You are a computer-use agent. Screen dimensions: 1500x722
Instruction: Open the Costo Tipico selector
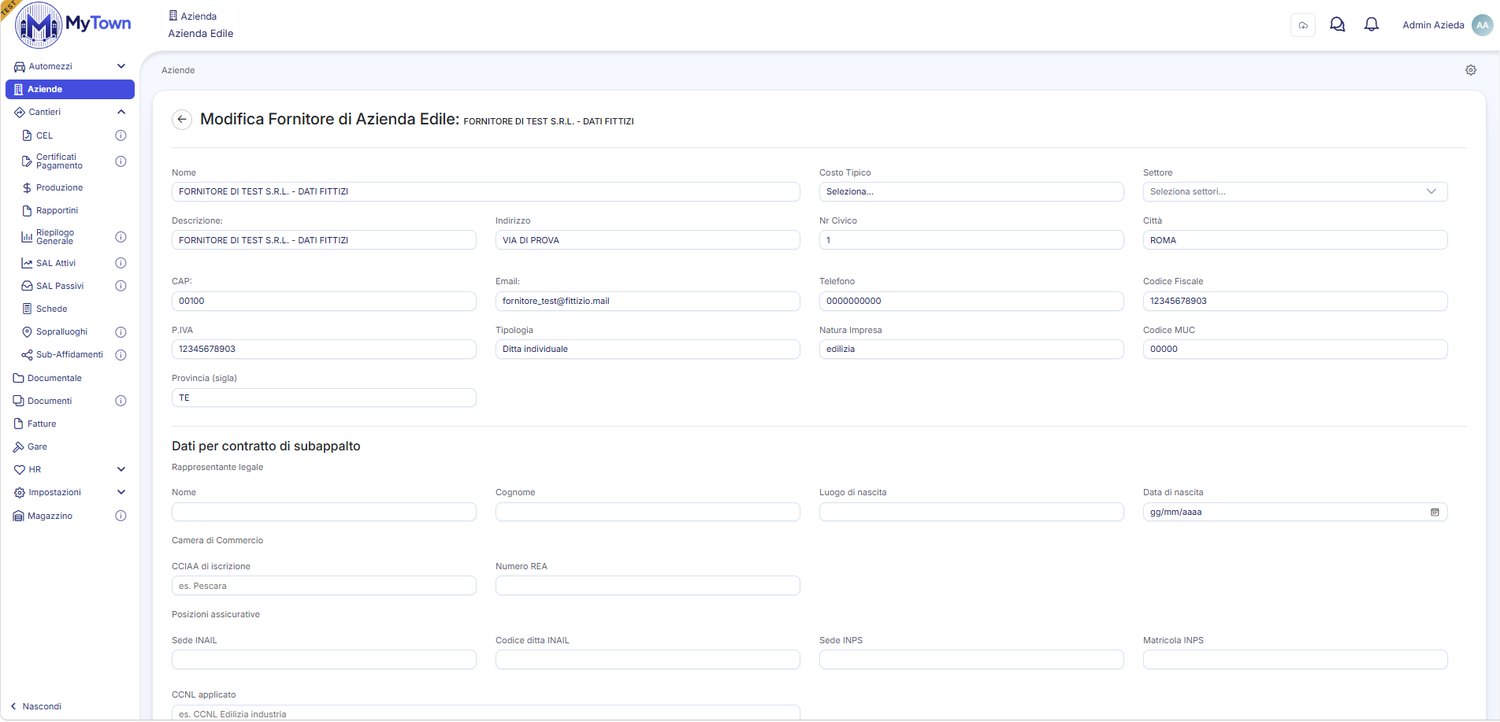(x=971, y=191)
